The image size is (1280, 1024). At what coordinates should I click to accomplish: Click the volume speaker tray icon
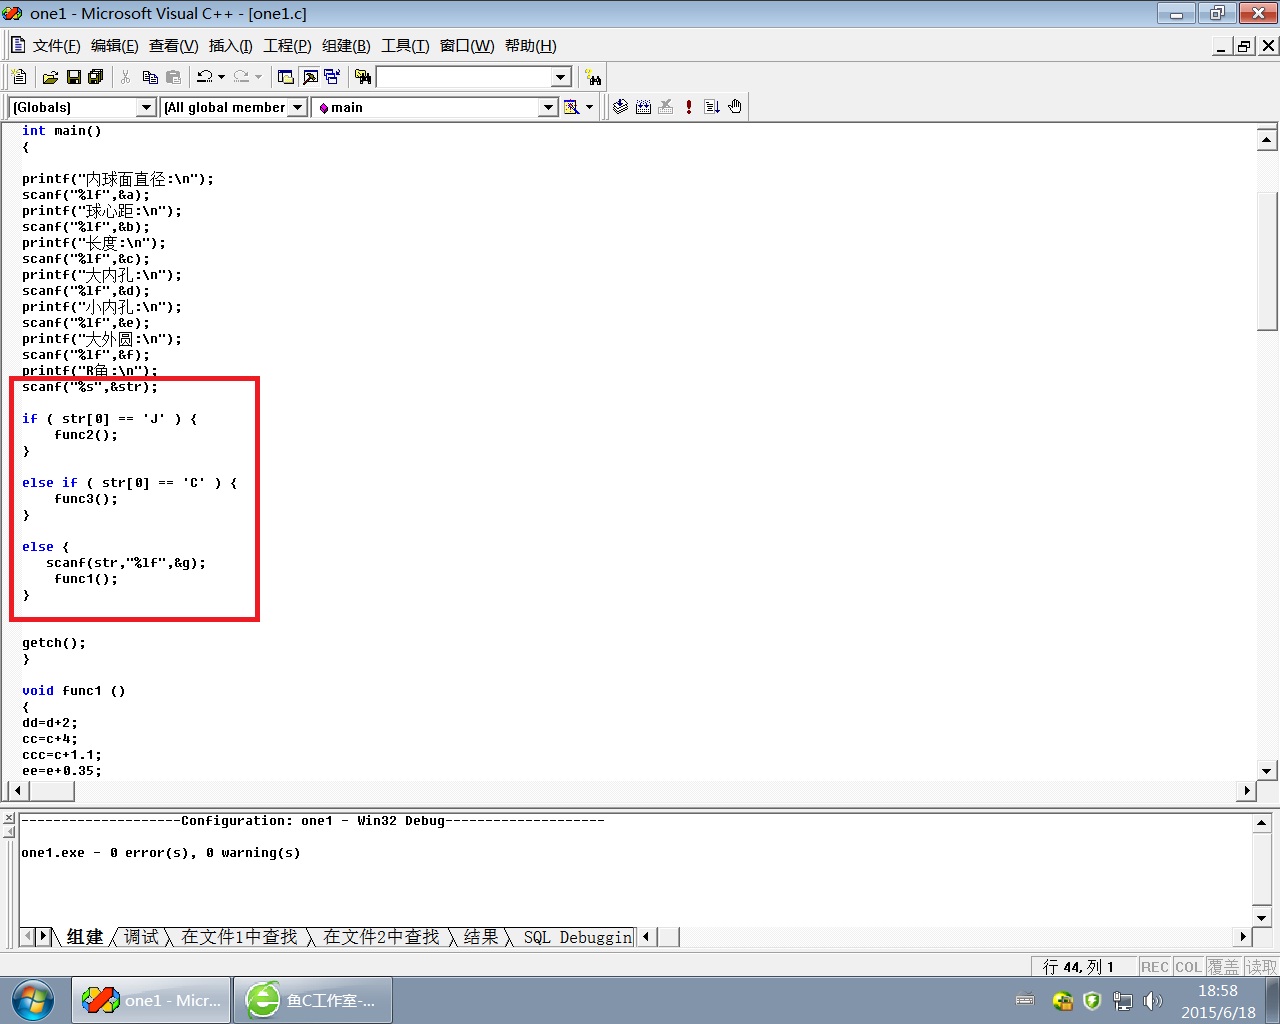(x=1153, y=1000)
